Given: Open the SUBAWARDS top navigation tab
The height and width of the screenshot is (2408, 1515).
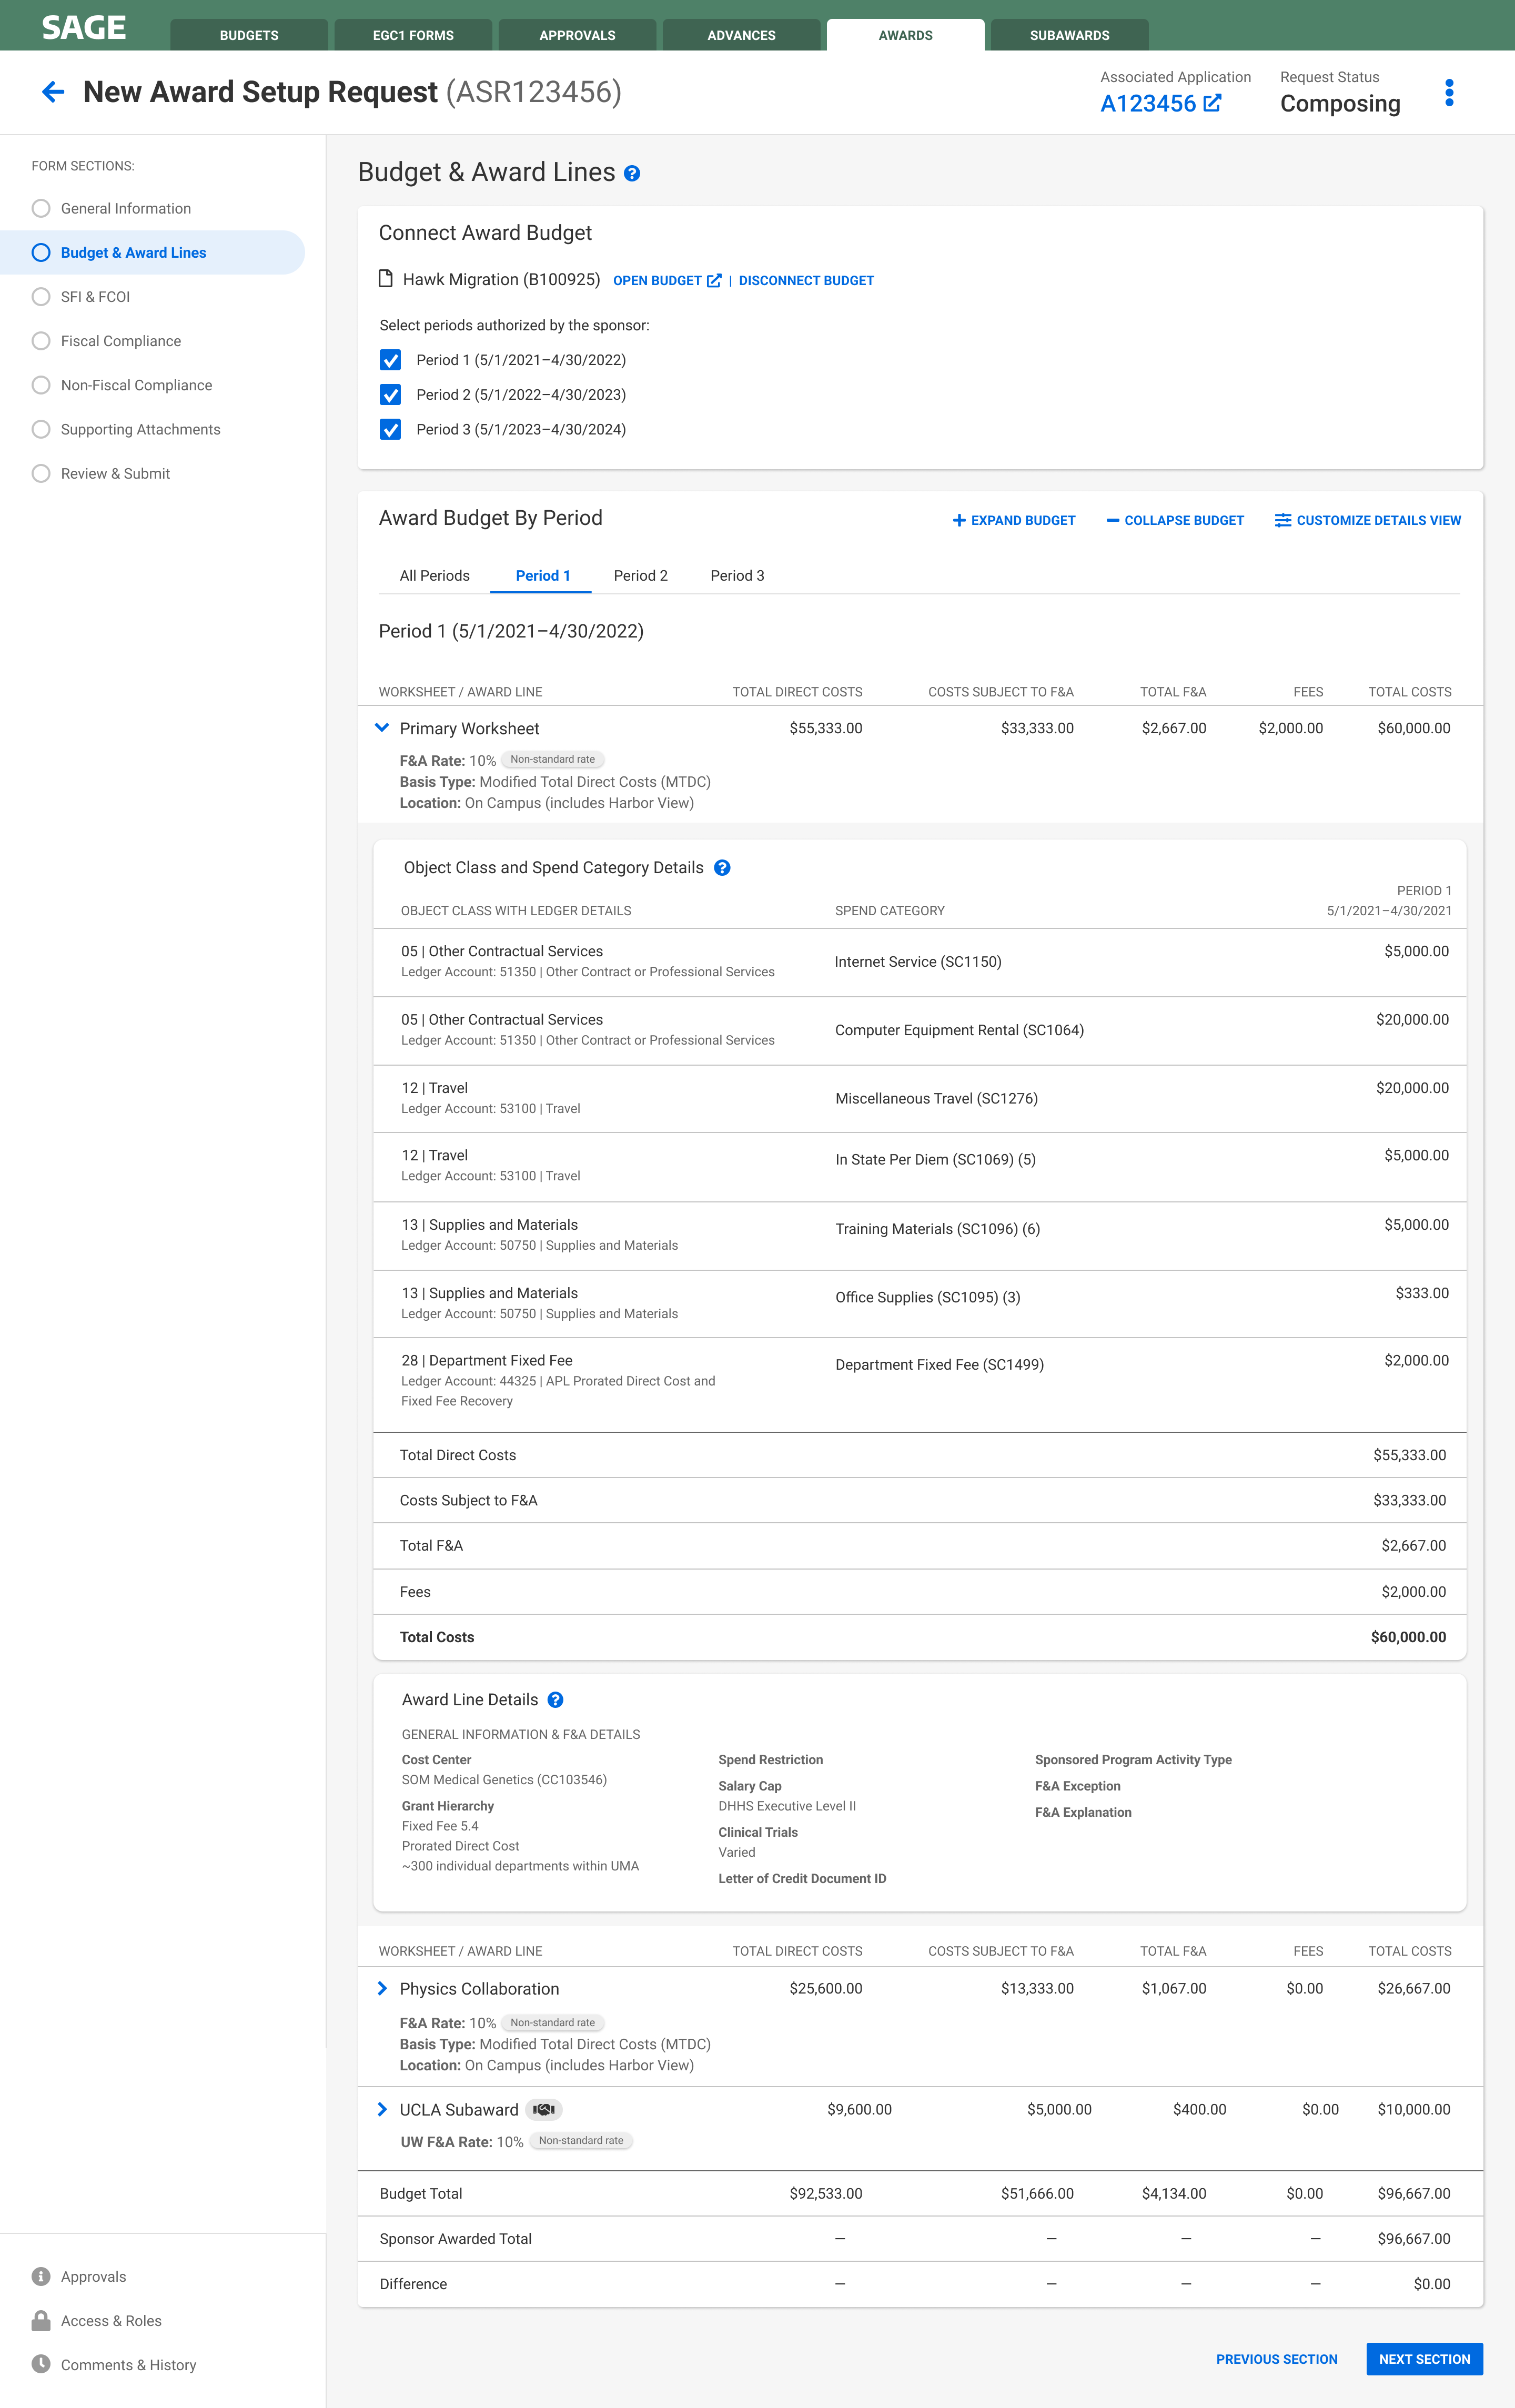Looking at the screenshot, I should click(1069, 35).
